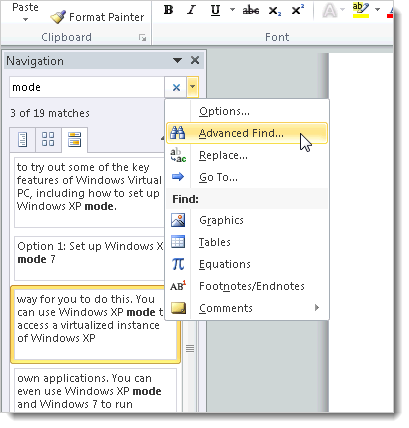
Task: Open the Underline style dropdown arrow
Action: click(x=232, y=10)
